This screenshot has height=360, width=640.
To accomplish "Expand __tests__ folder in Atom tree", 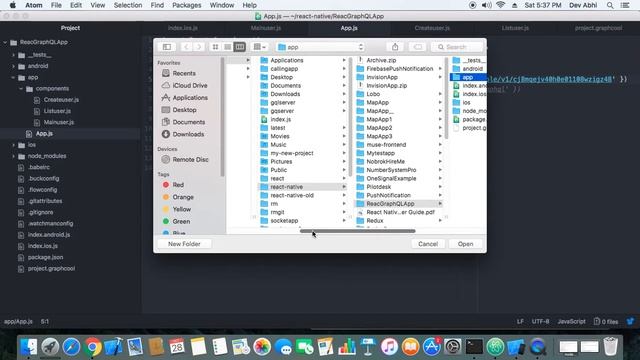I will tap(13, 55).
